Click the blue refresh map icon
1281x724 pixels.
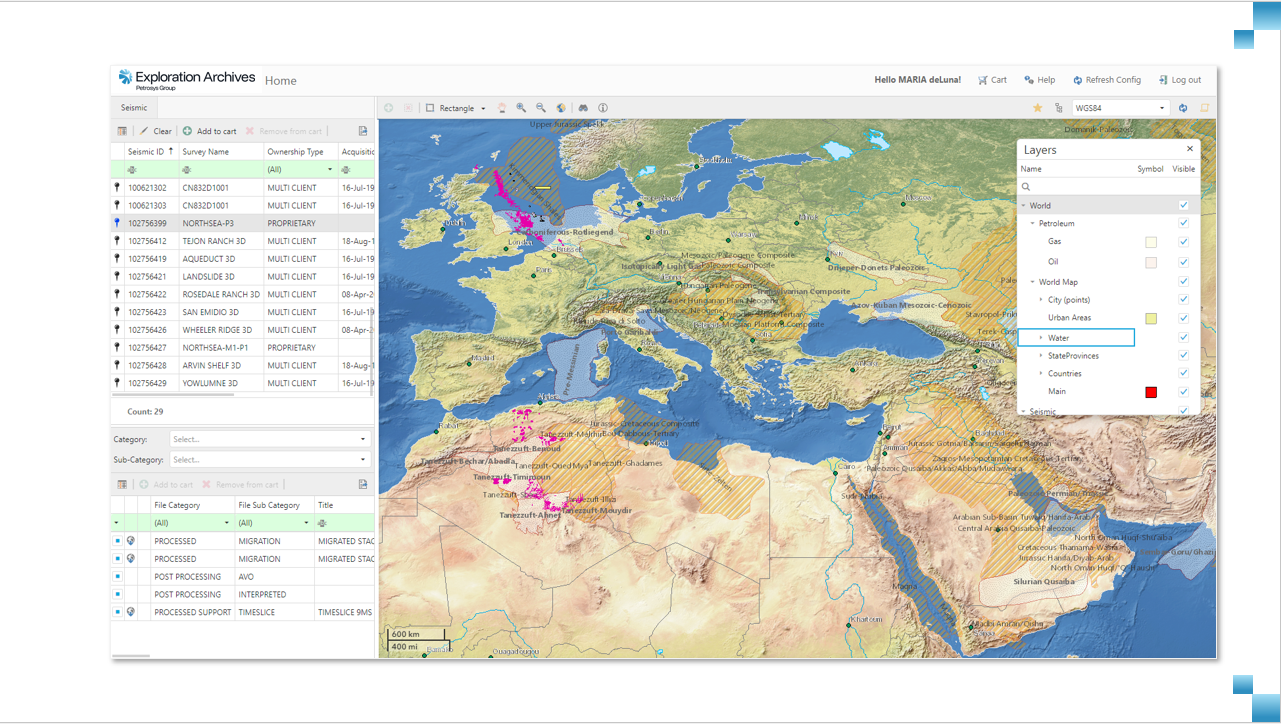[x=1183, y=108]
